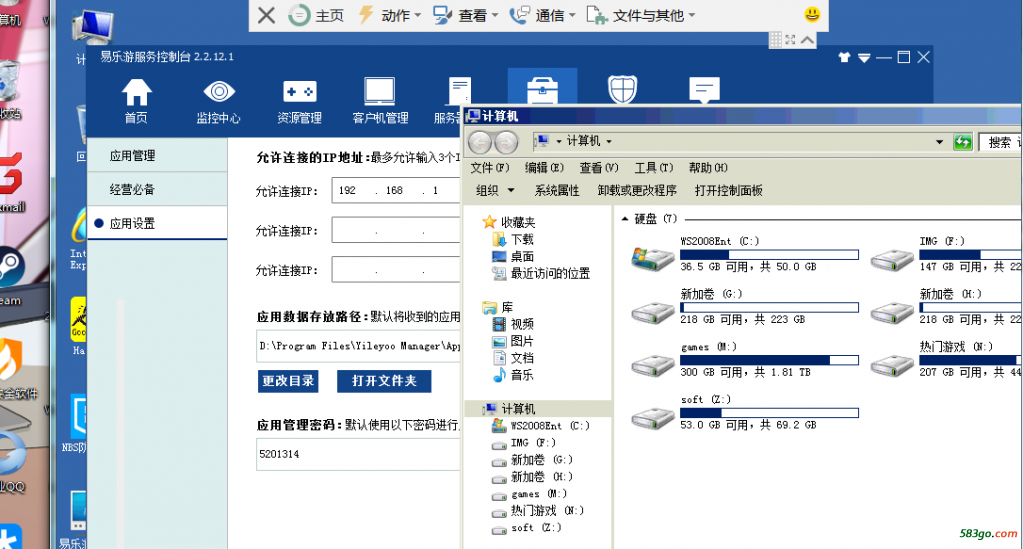Image resolution: width=1023 pixels, height=549 pixels.
Task: Collapse the 硬盘 (7) group triangle
Action: pyautogui.click(x=624, y=219)
